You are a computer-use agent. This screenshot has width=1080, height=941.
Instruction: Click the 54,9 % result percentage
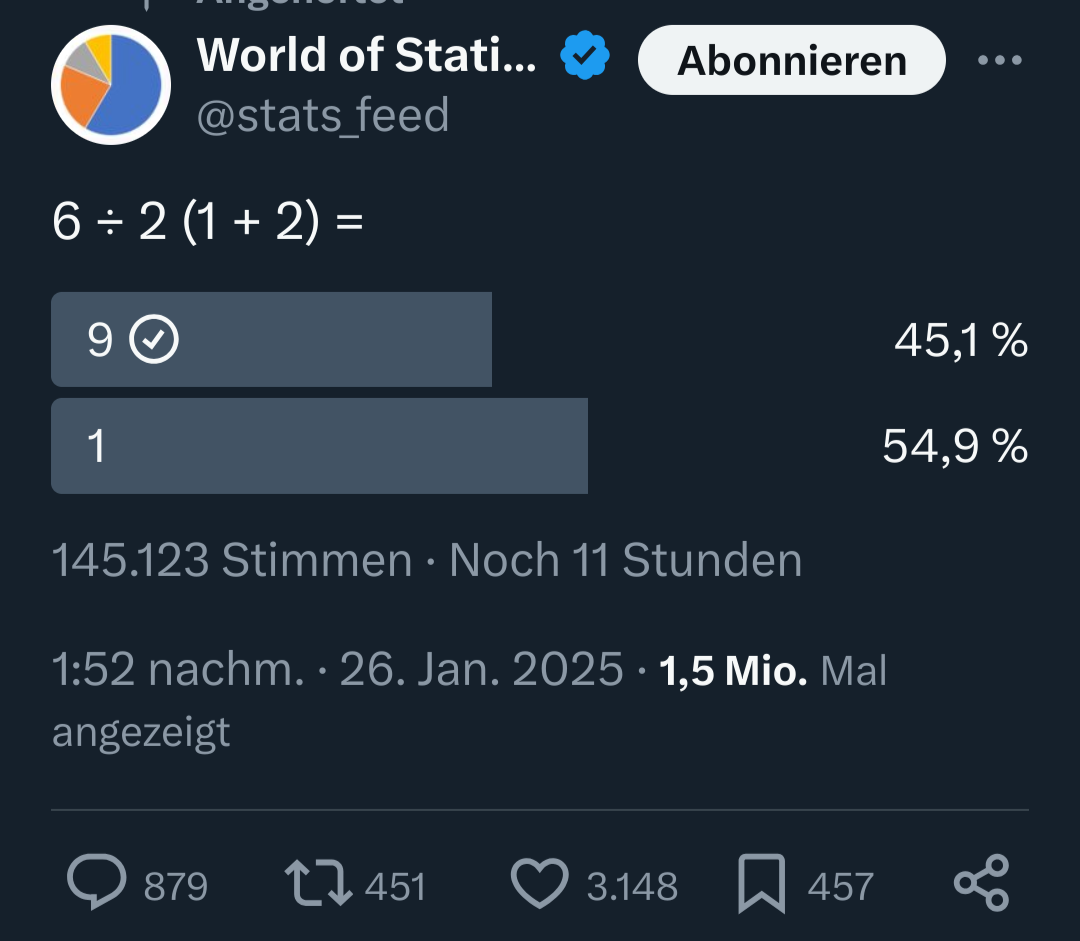(955, 447)
